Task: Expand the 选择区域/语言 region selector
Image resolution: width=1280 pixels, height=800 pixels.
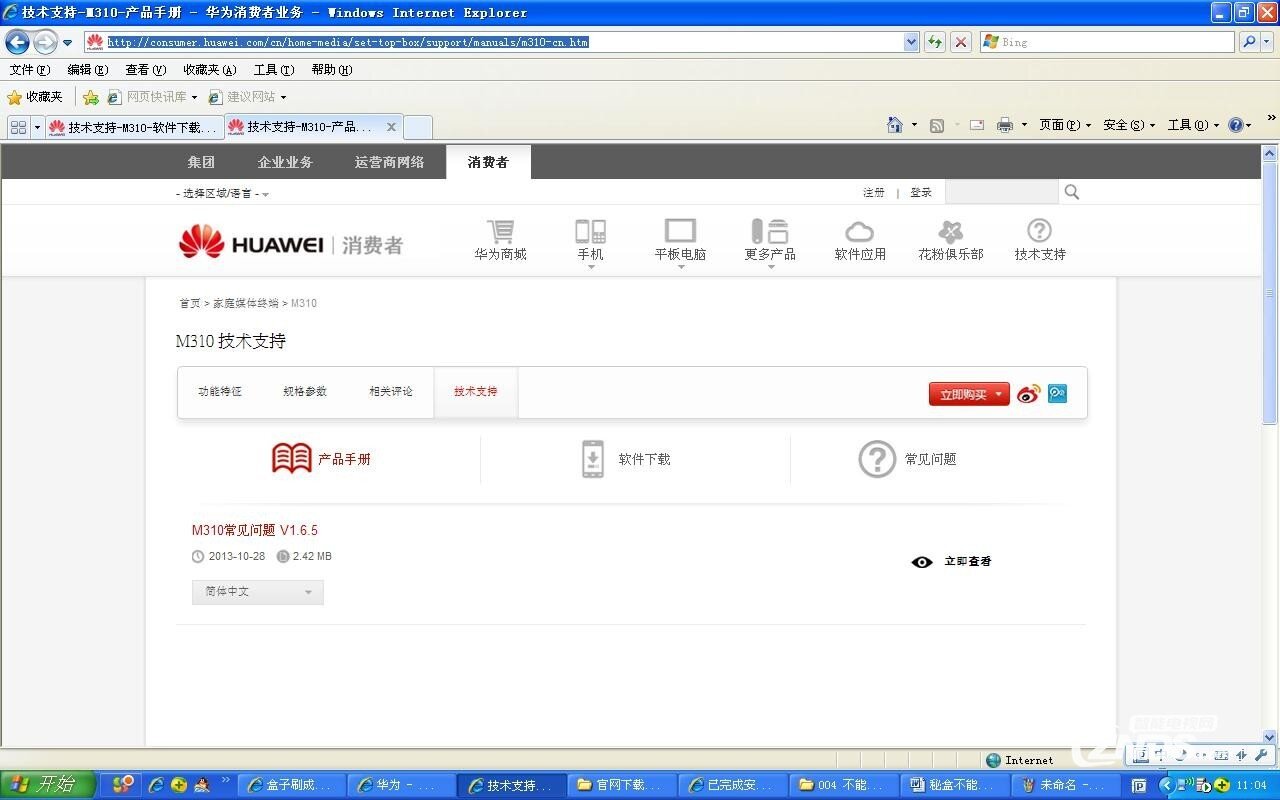Action: (x=223, y=194)
